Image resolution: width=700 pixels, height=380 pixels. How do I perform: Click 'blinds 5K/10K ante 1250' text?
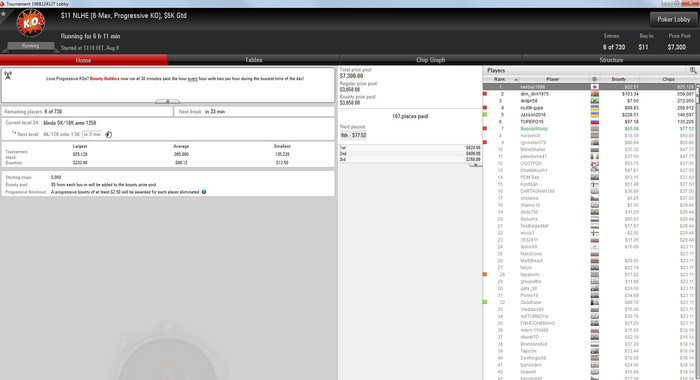coord(70,123)
